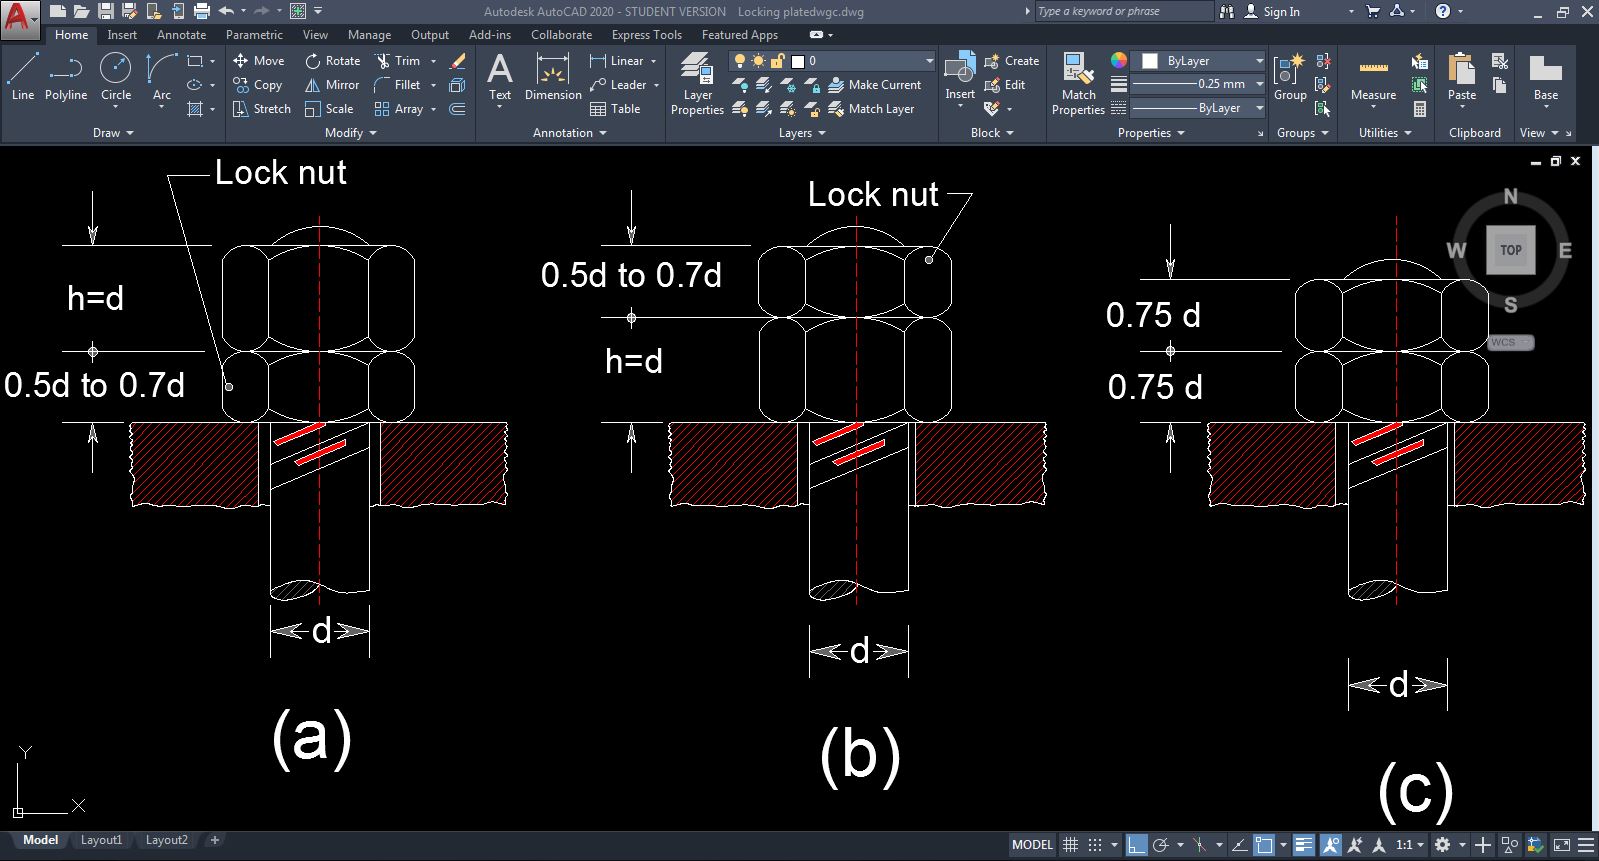Click the search keyword input field
Screen dimensions: 1599x861
coord(1123,12)
